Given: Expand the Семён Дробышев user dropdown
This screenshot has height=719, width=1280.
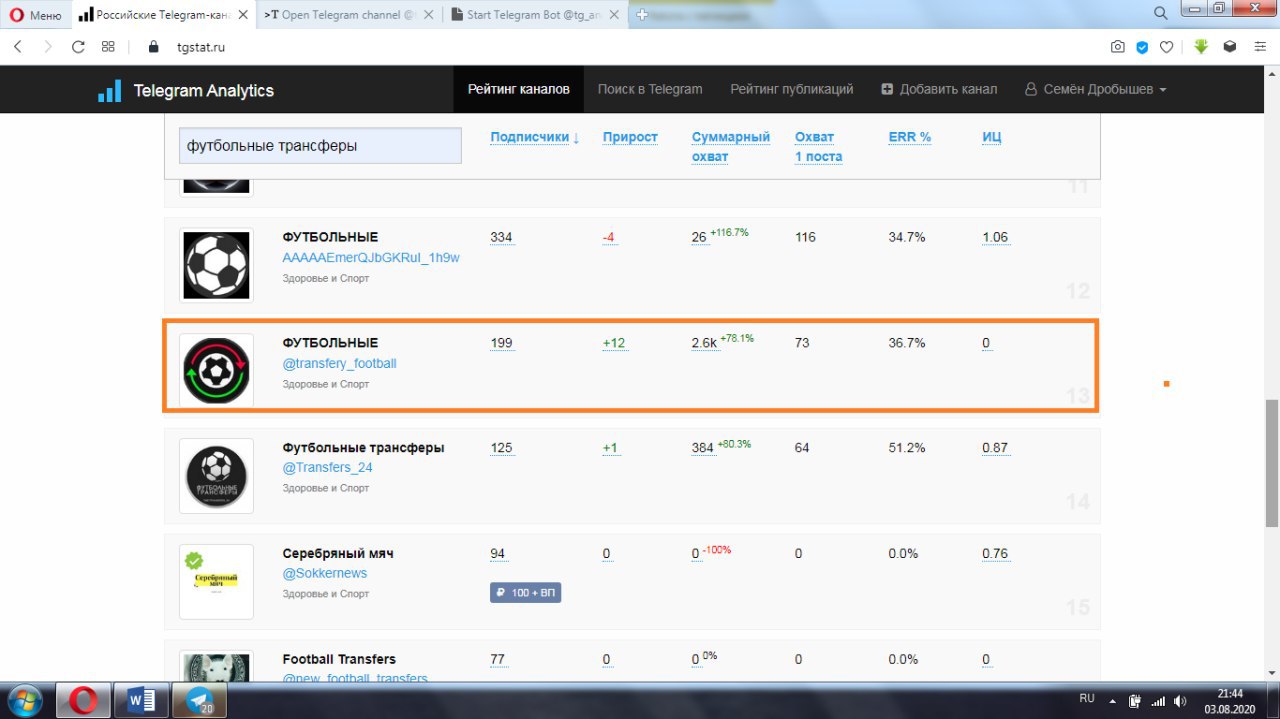Looking at the screenshot, I should click(x=1095, y=89).
